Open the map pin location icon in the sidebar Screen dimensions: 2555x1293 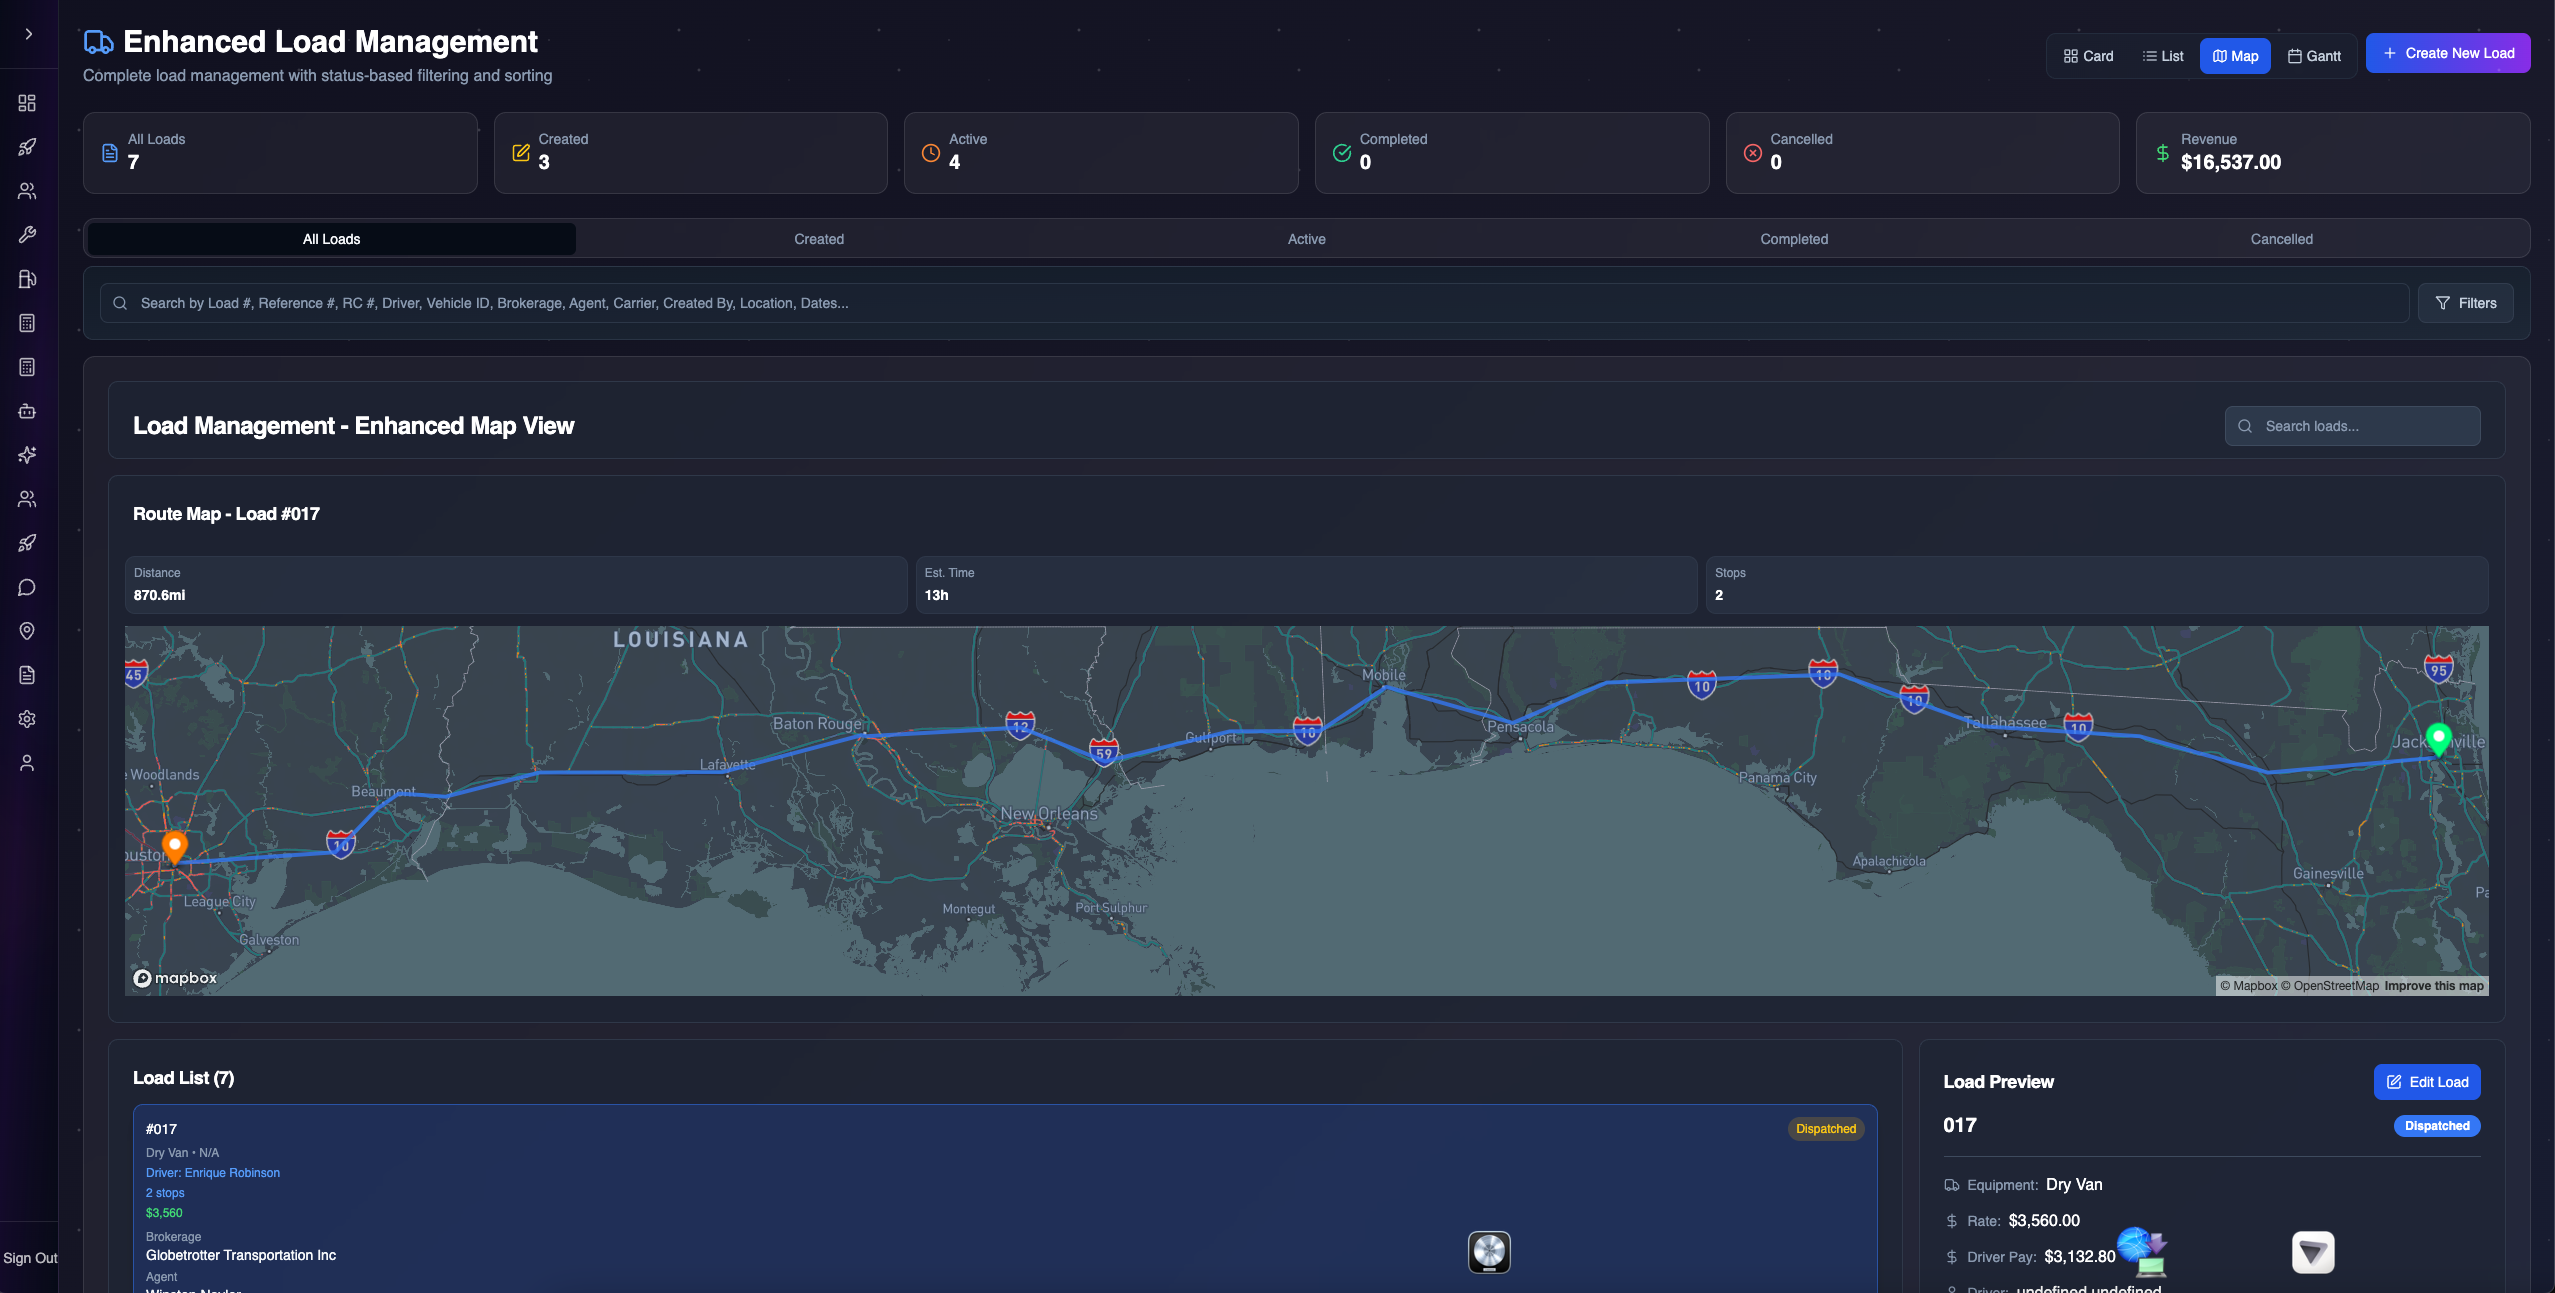coord(27,631)
